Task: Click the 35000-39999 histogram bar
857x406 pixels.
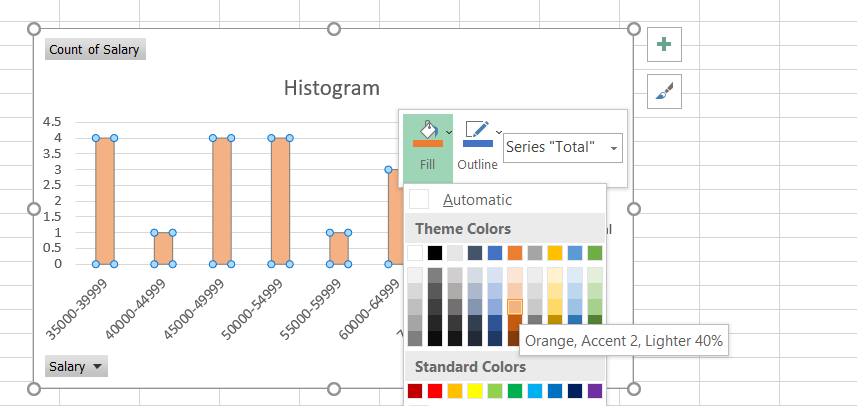Action: [x=105, y=201]
